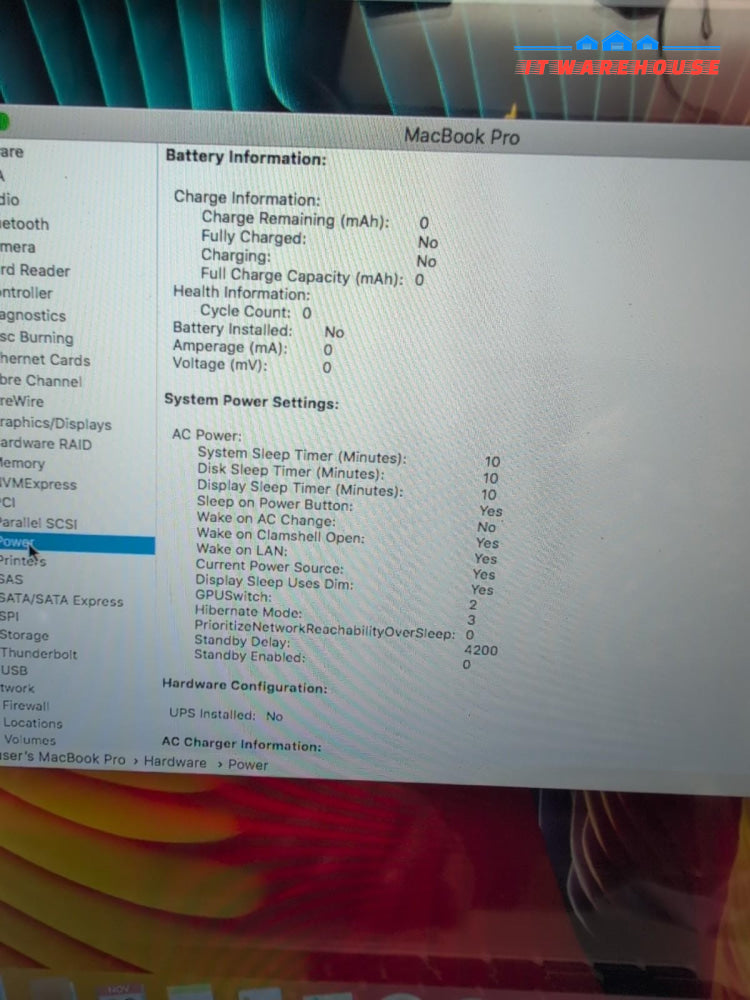
Task: Open Fibre Channel sidebar entry
Action: click(x=41, y=381)
